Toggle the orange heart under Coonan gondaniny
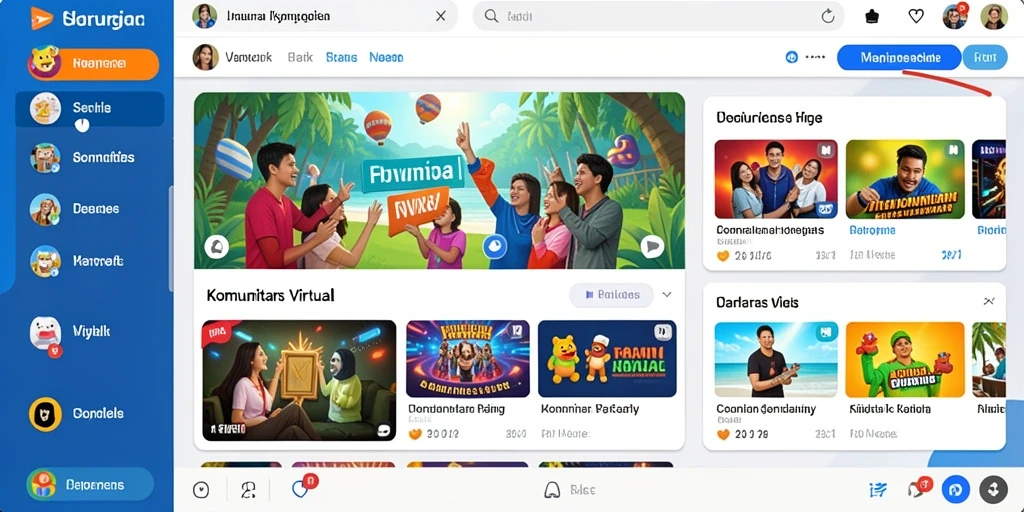The height and width of the screenshot is (512, 1024). [x=723, y=434]
